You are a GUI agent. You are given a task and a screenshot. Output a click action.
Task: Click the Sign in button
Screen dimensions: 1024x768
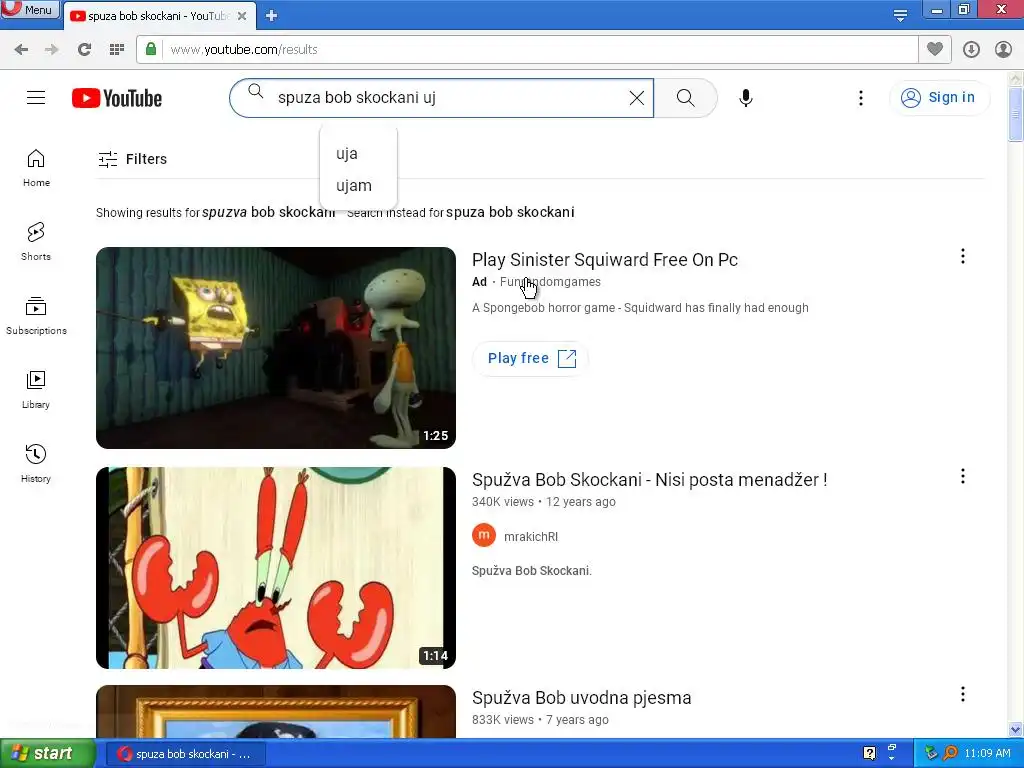[939, 97]
